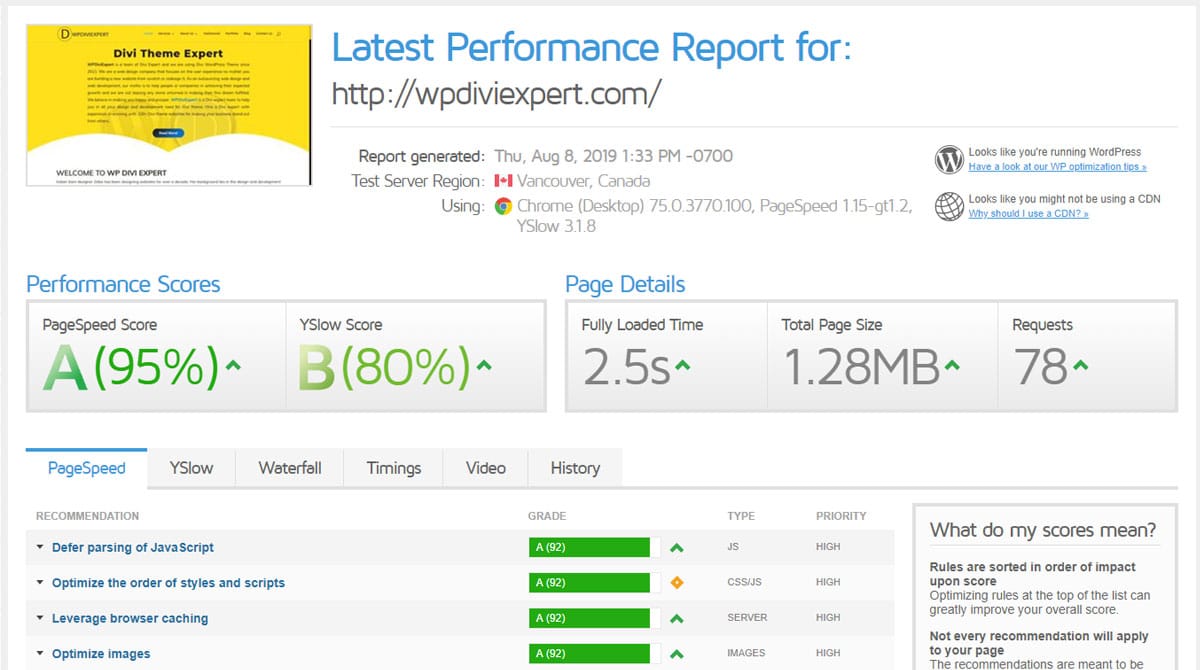This screenshot has height=670, width=1200.
Task: Click the CDN globe icon
Action: tap(948, 206)
